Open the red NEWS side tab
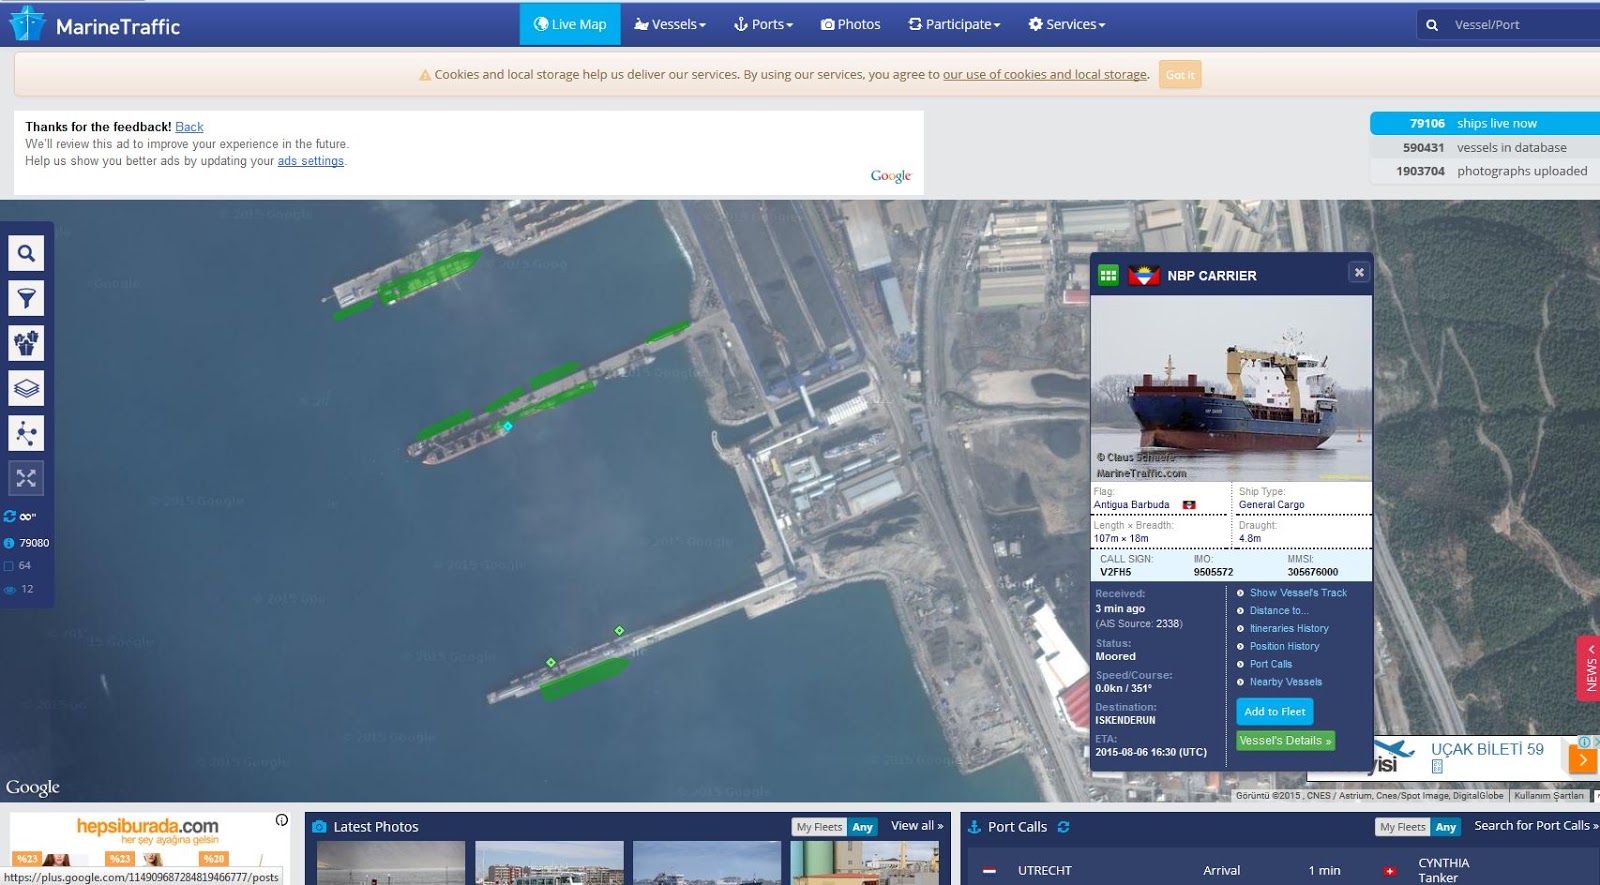This screenshot has width=1600, height=885. coord(1589,667)
